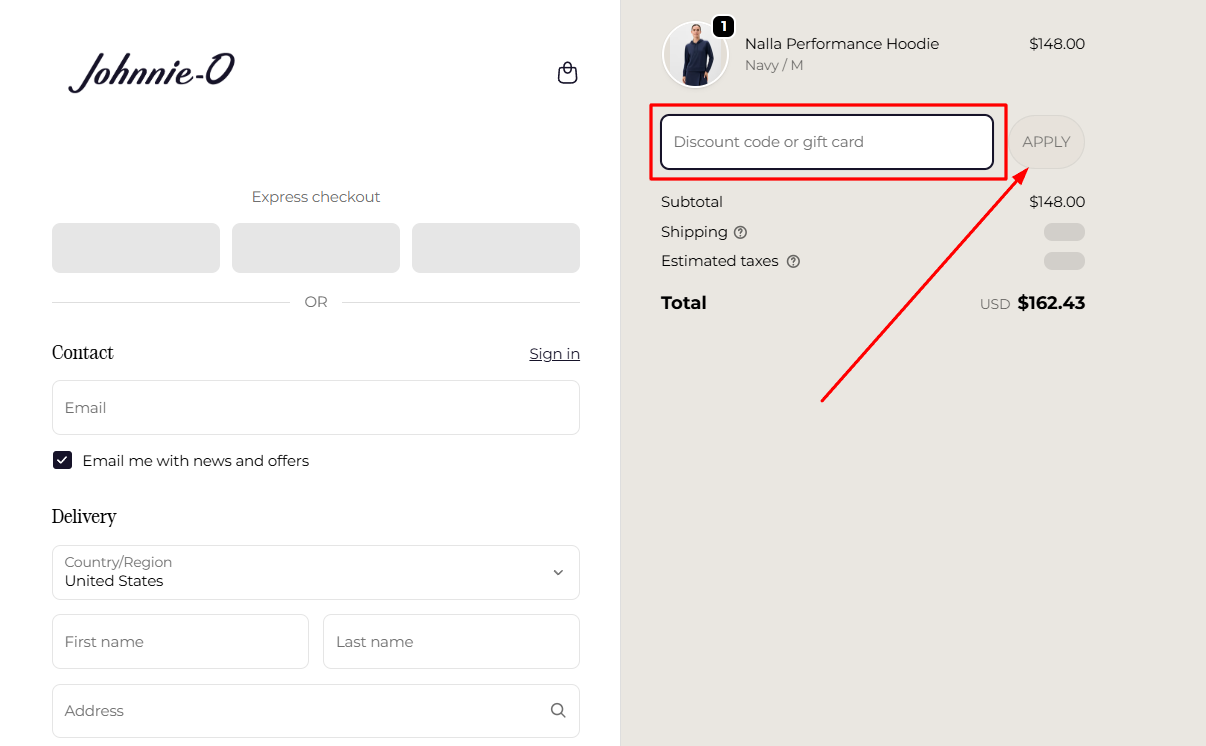
Task: Click the middle express checkout button
Action: [x=316, y=248]
